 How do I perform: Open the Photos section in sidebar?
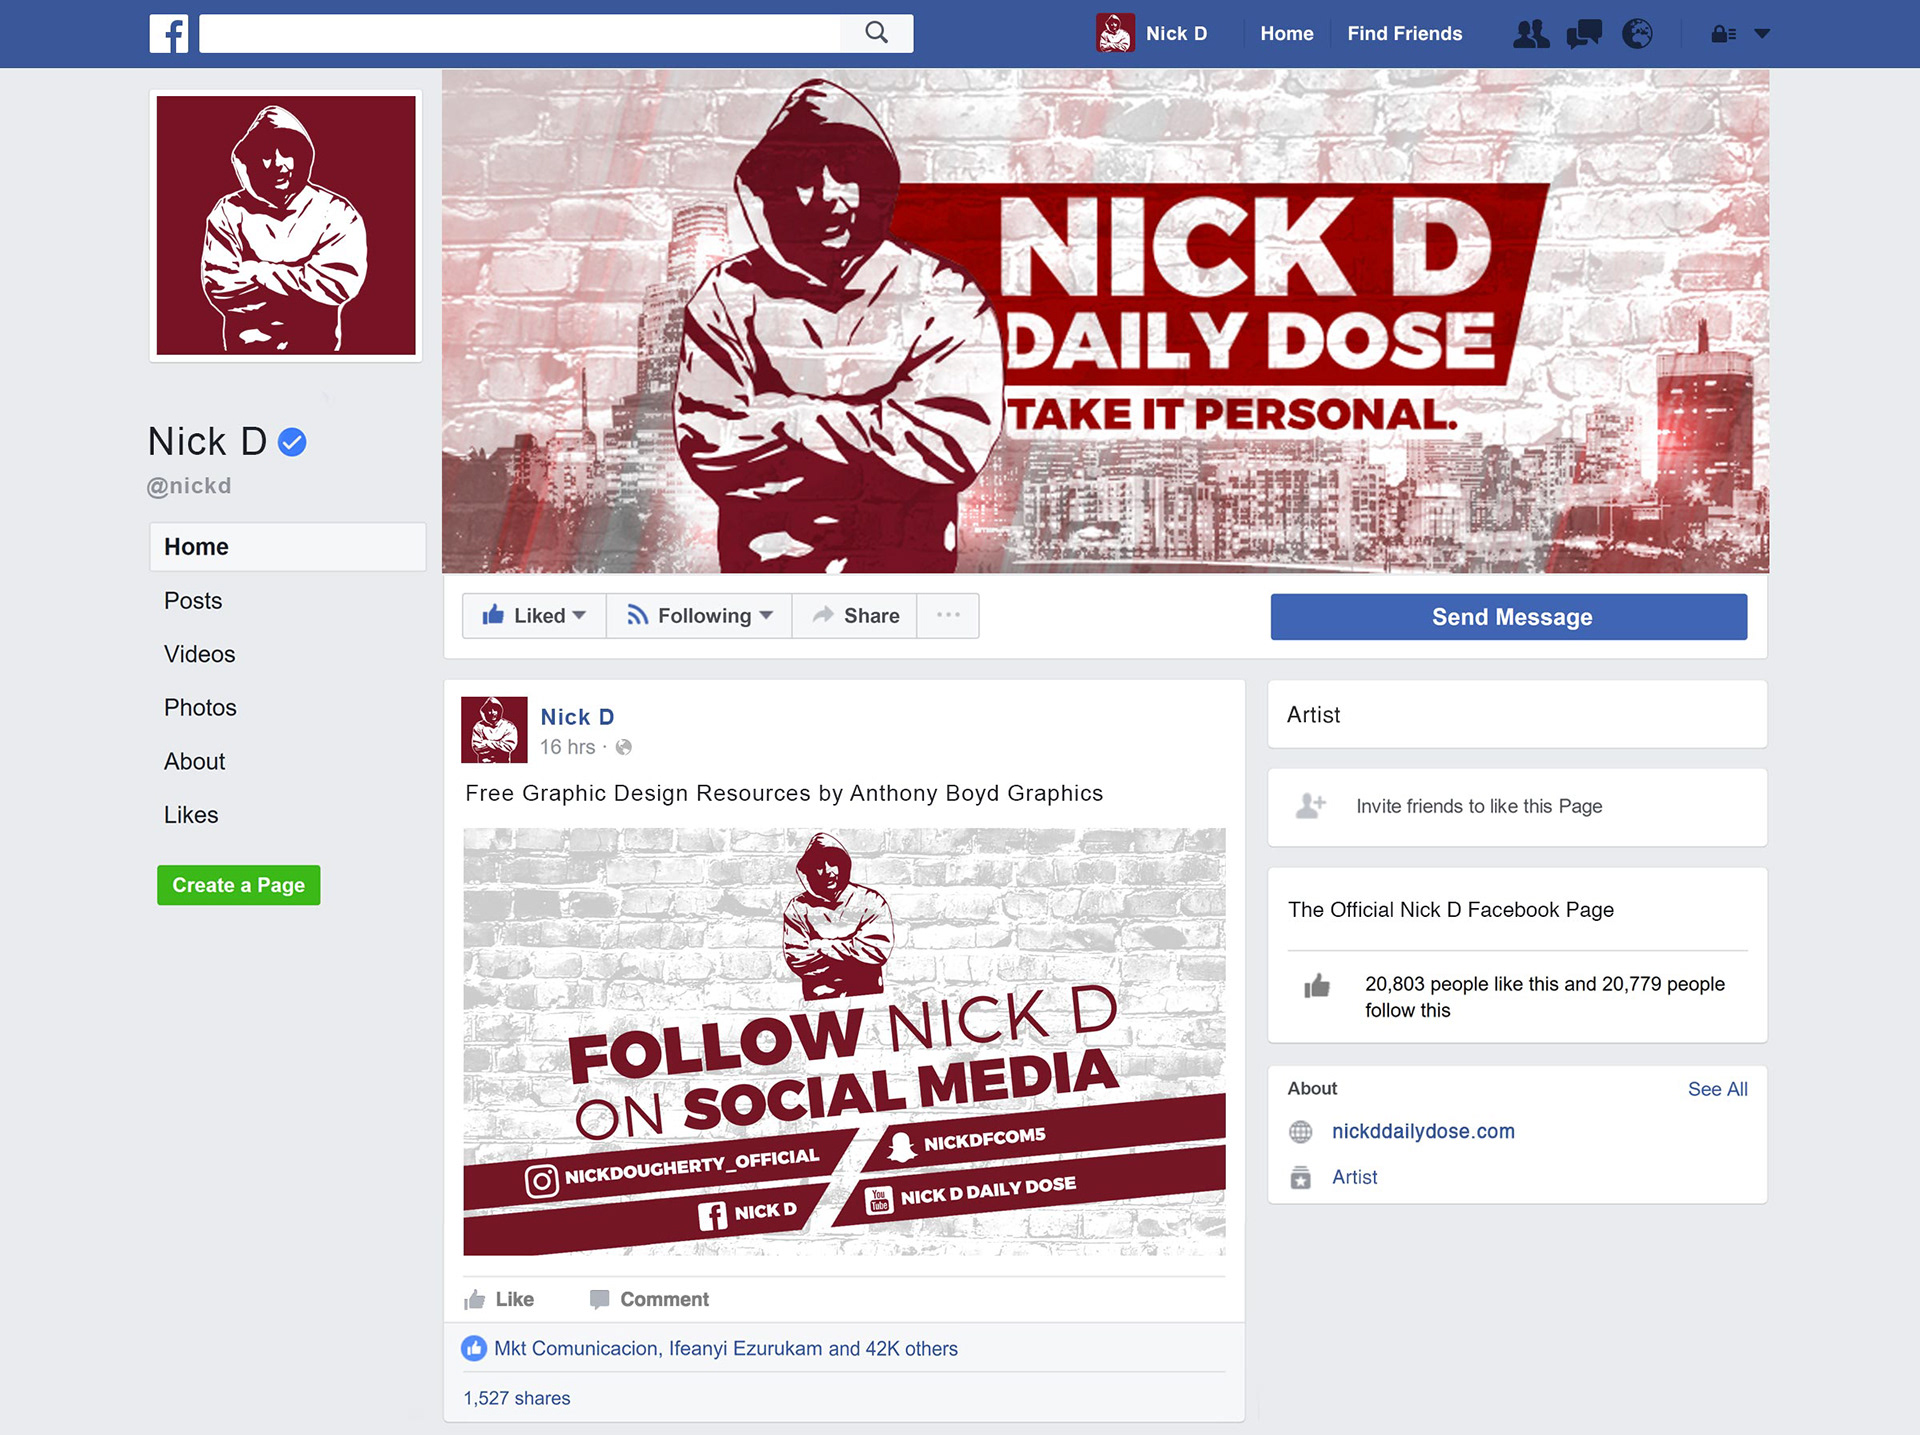200,708
